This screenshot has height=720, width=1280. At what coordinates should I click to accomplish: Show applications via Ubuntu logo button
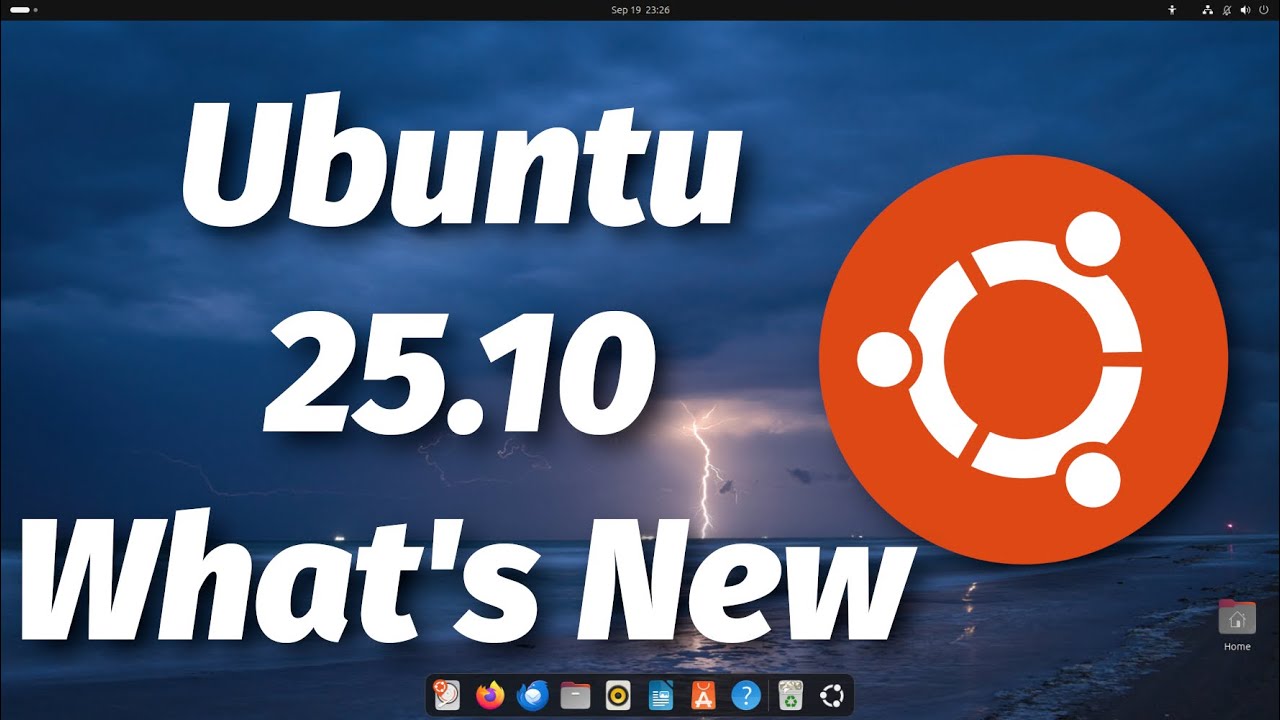[x=831, y=695]
